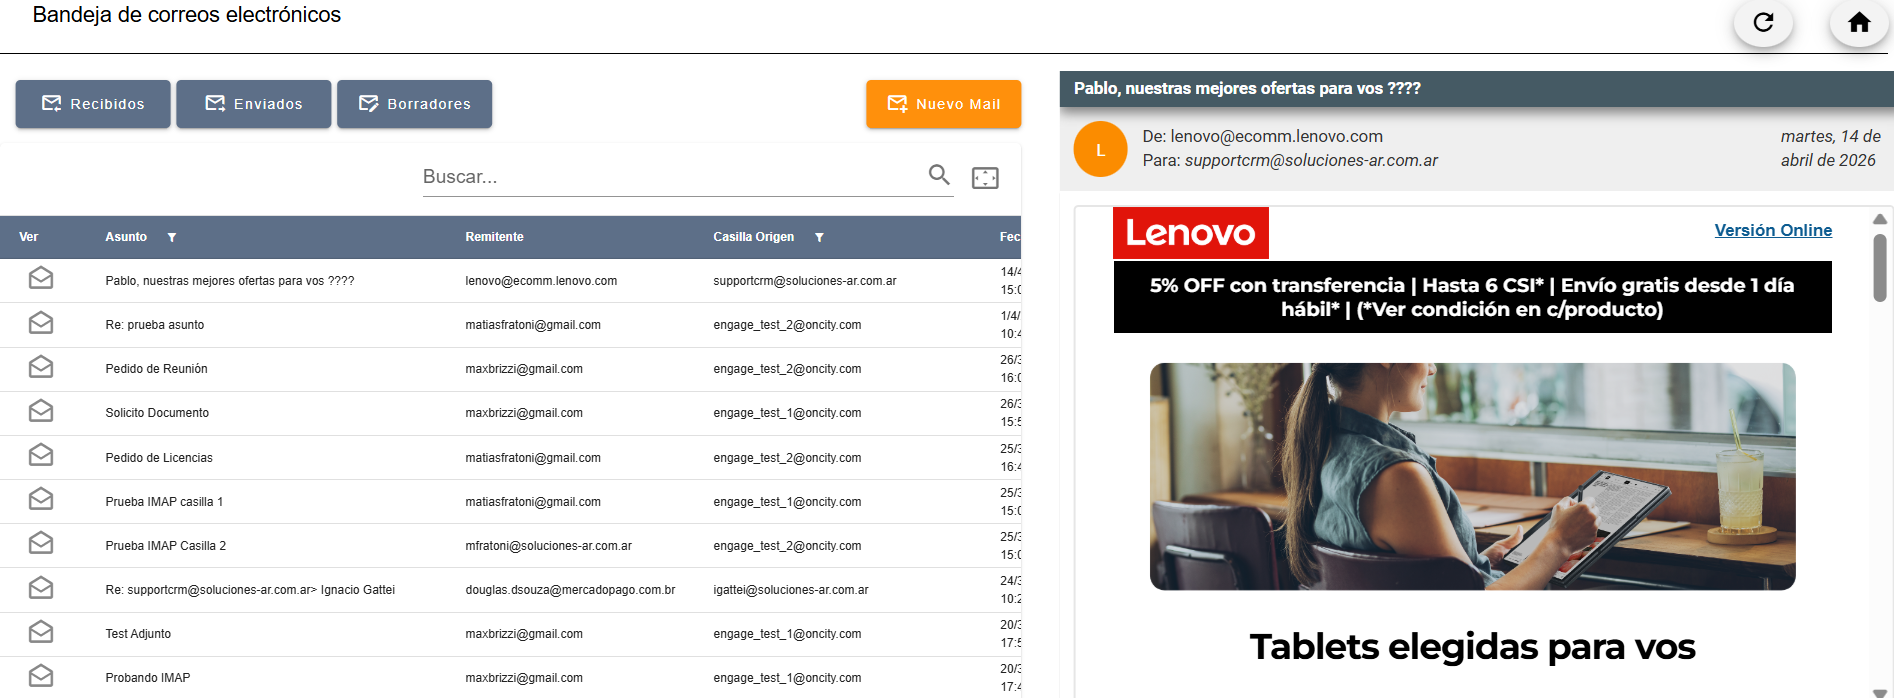View the 'Re: prueba asunto' email envelope icon

pos(41,323)
